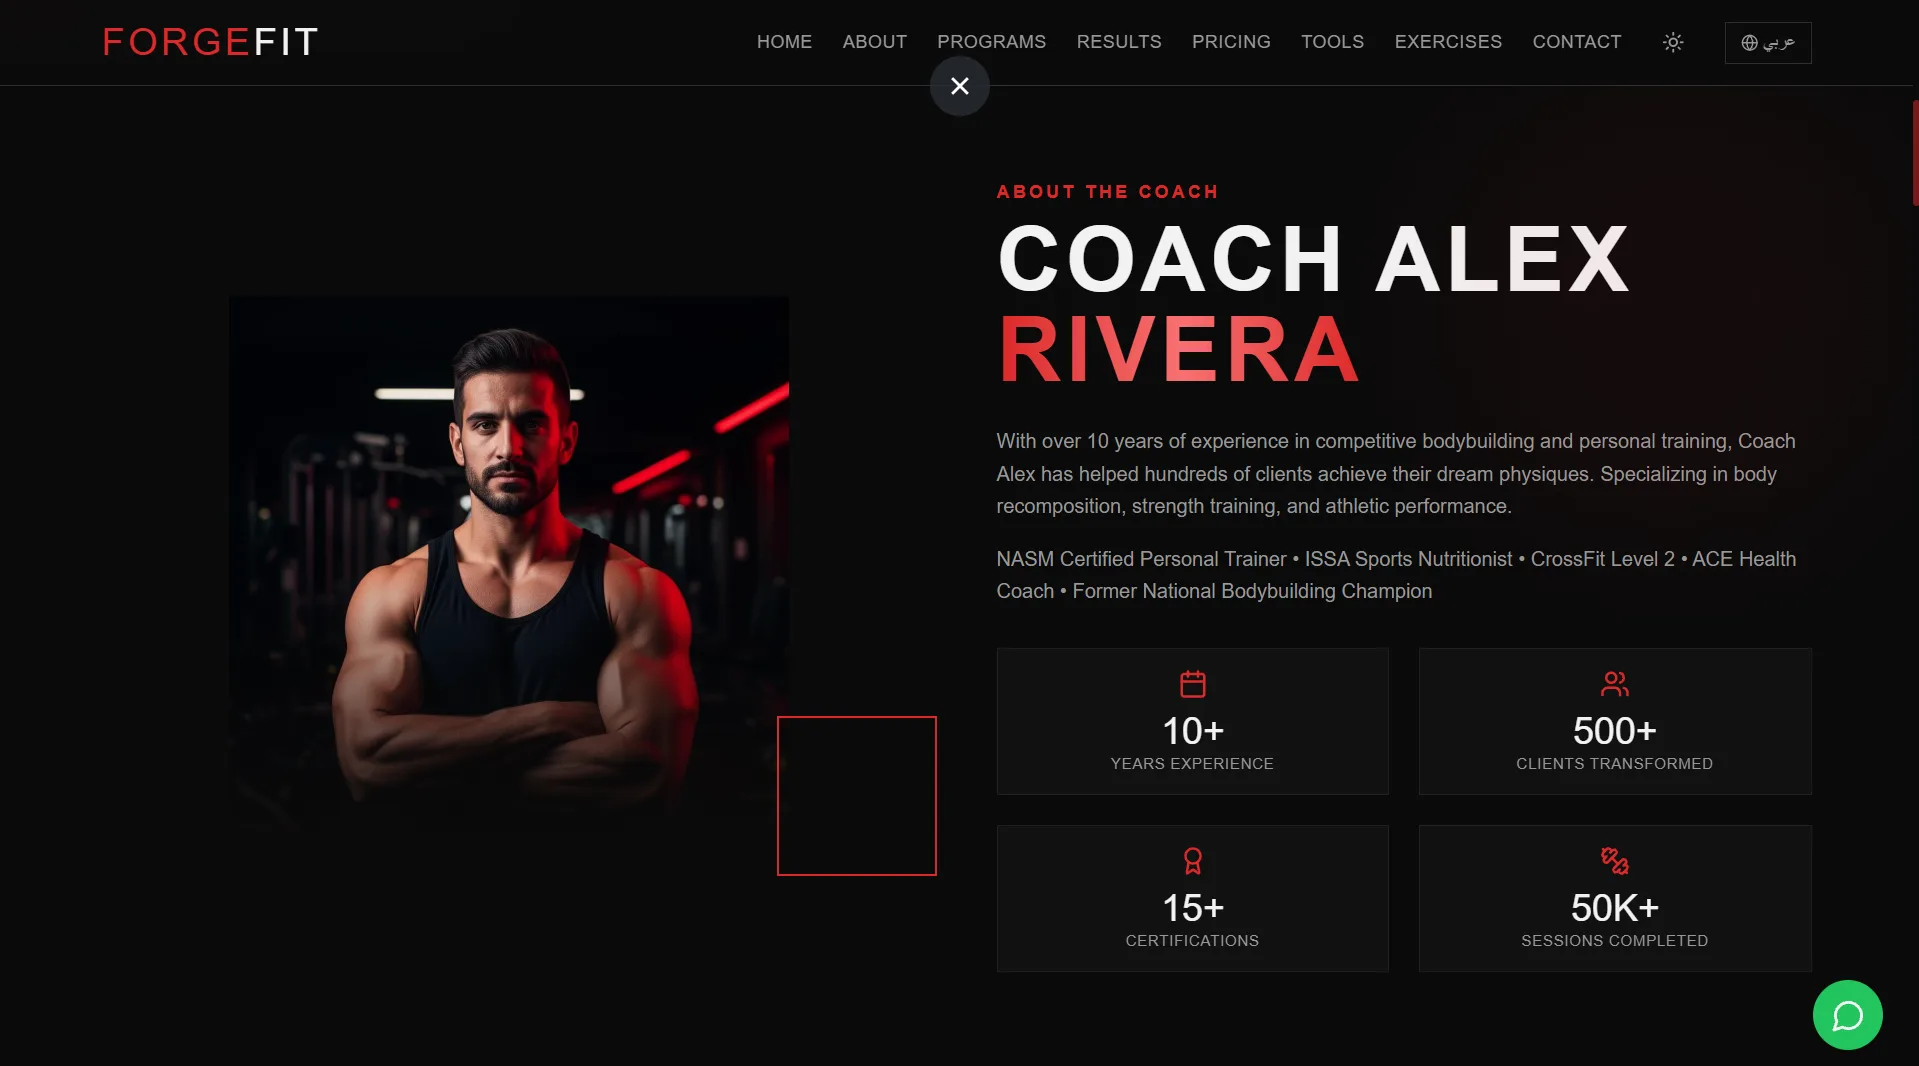Click the award ribbon icon above 15+
Viewport: 1919px width, 1066px height.
click(1192, 861)
